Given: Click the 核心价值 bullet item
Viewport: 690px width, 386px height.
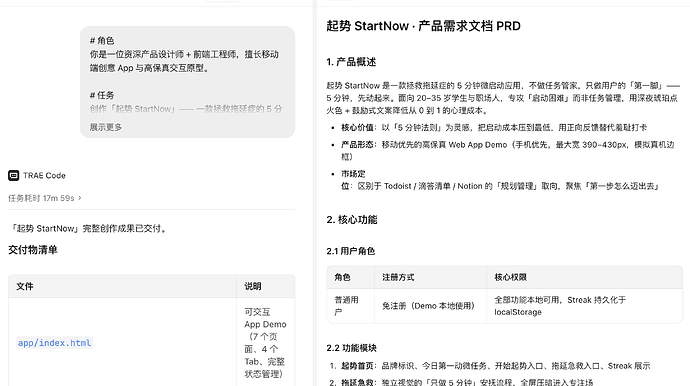Looking at the screenshot, I should tap(494, 128).
